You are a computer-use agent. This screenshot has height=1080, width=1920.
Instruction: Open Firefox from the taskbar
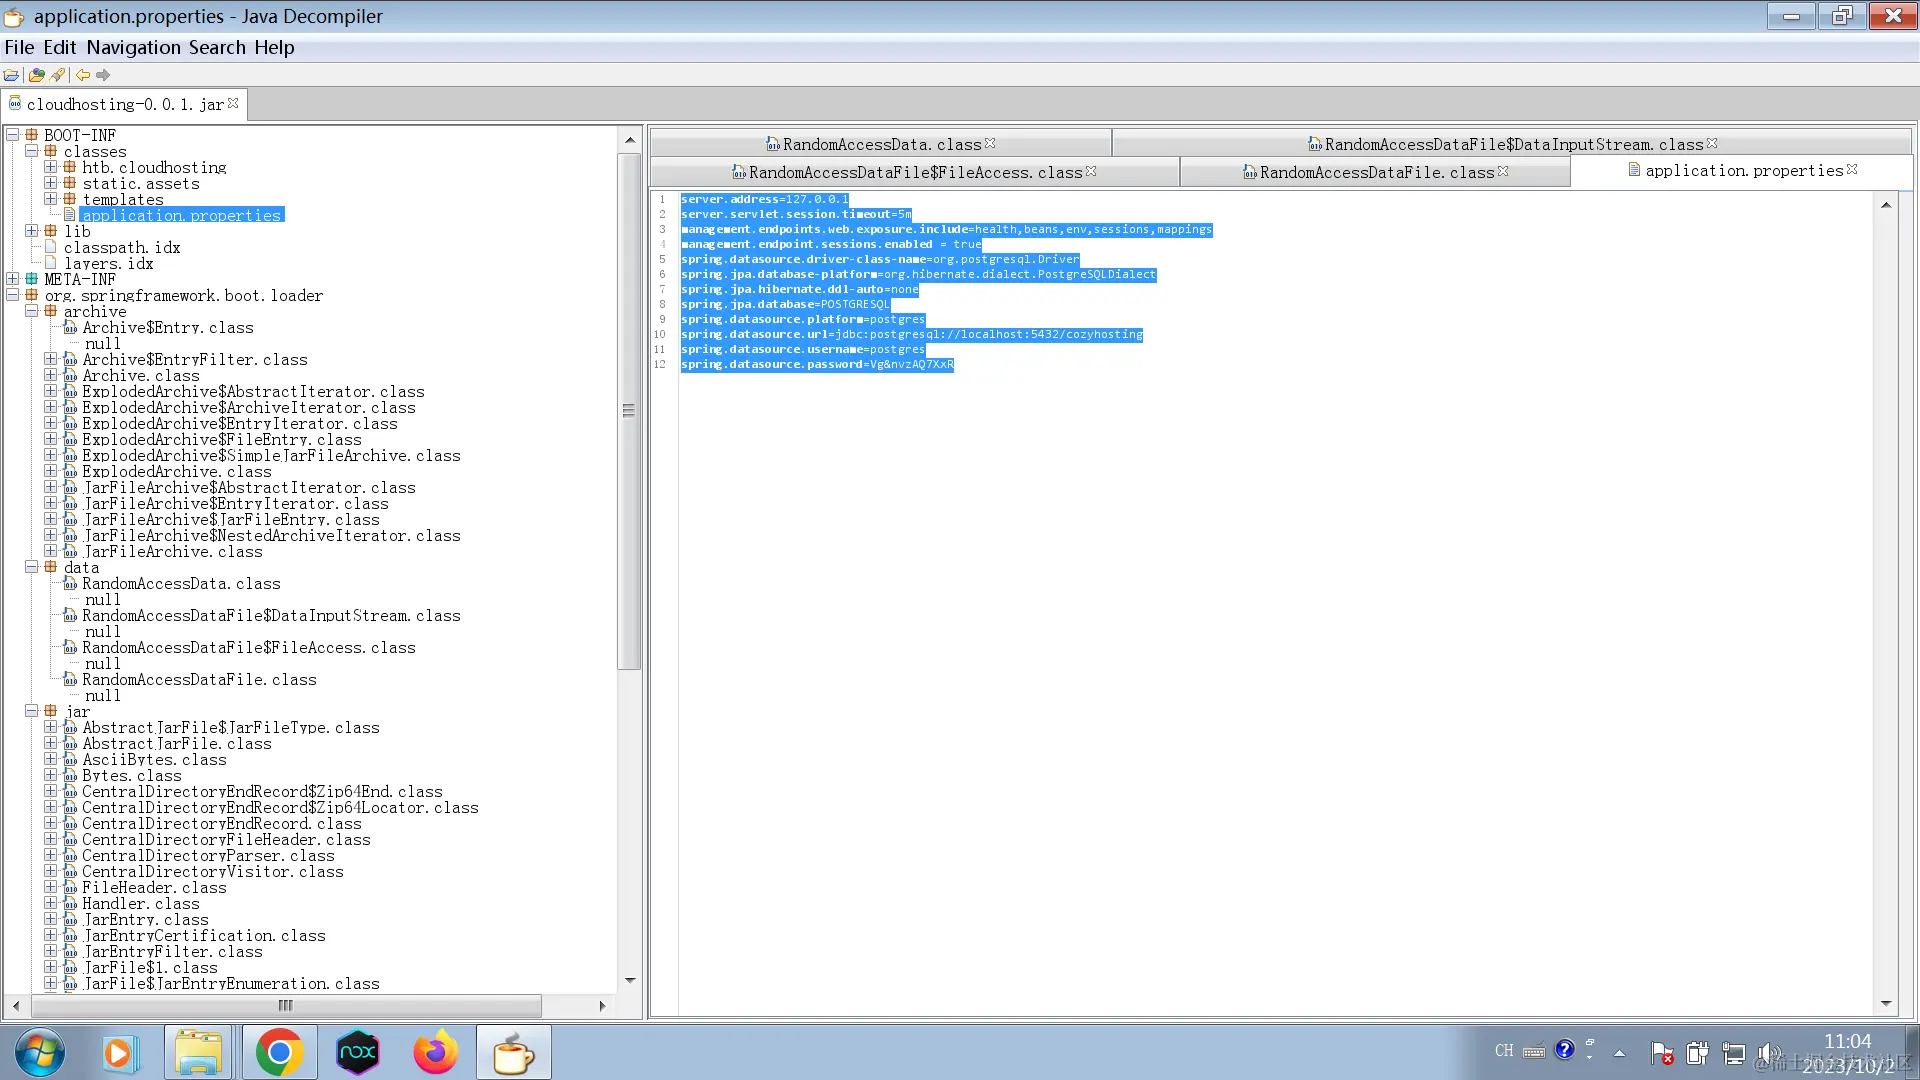[x=435, y=1052]
